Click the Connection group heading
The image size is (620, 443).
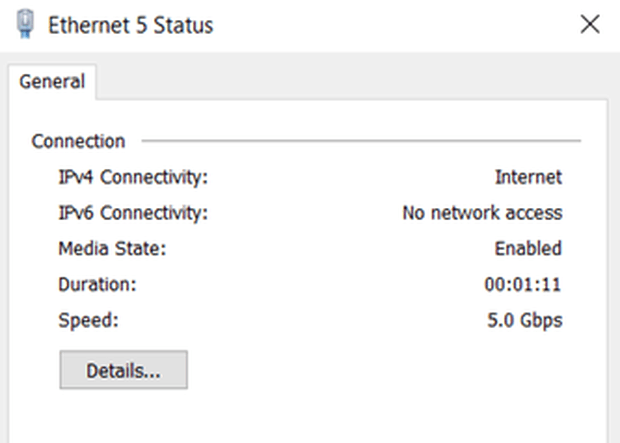[78, 141]
